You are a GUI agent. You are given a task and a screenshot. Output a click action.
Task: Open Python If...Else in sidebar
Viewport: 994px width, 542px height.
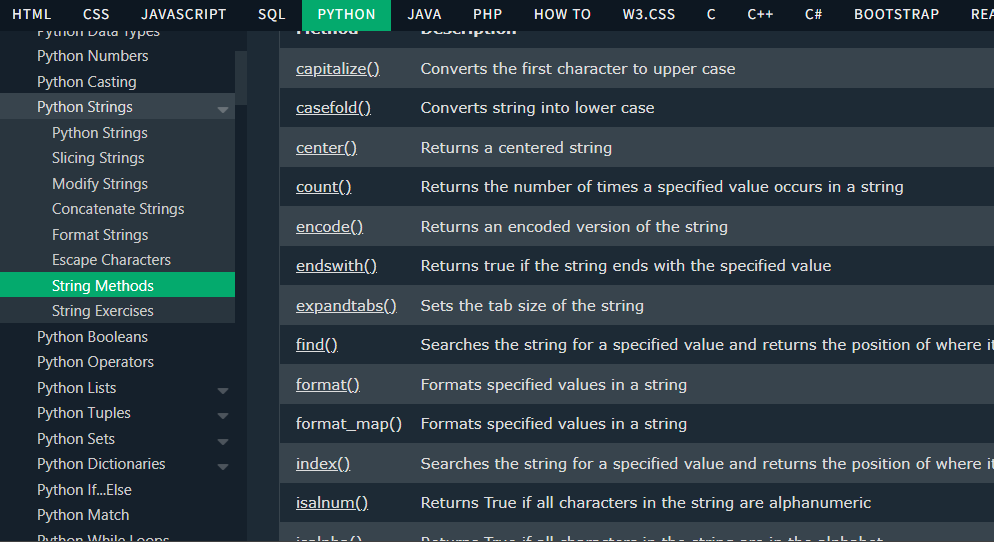[84, 490]
